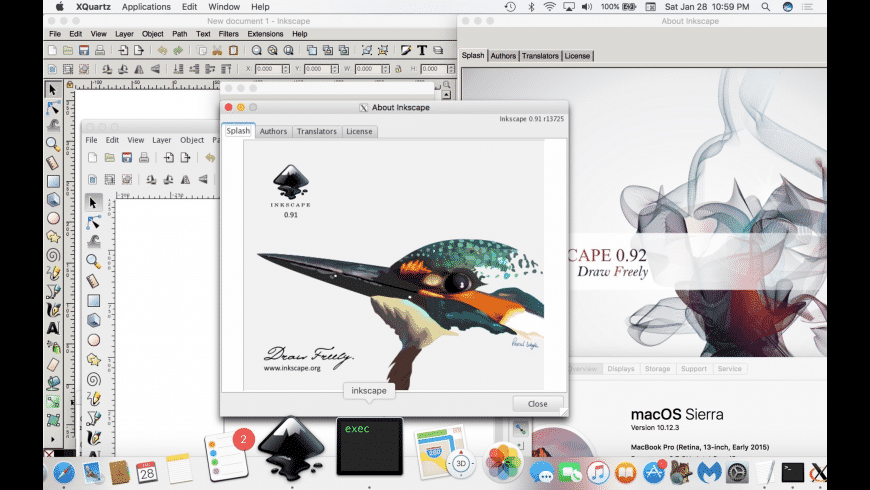Select the Star polygon tool in front toolbox
Image resolution: width=870 pixels, height=490 pixels.
(x=93, y=359)
